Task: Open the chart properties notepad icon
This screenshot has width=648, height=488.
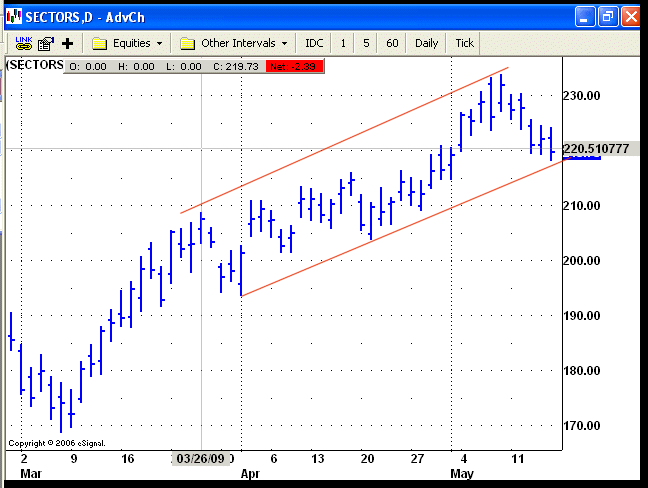Action: click(46, 43)
